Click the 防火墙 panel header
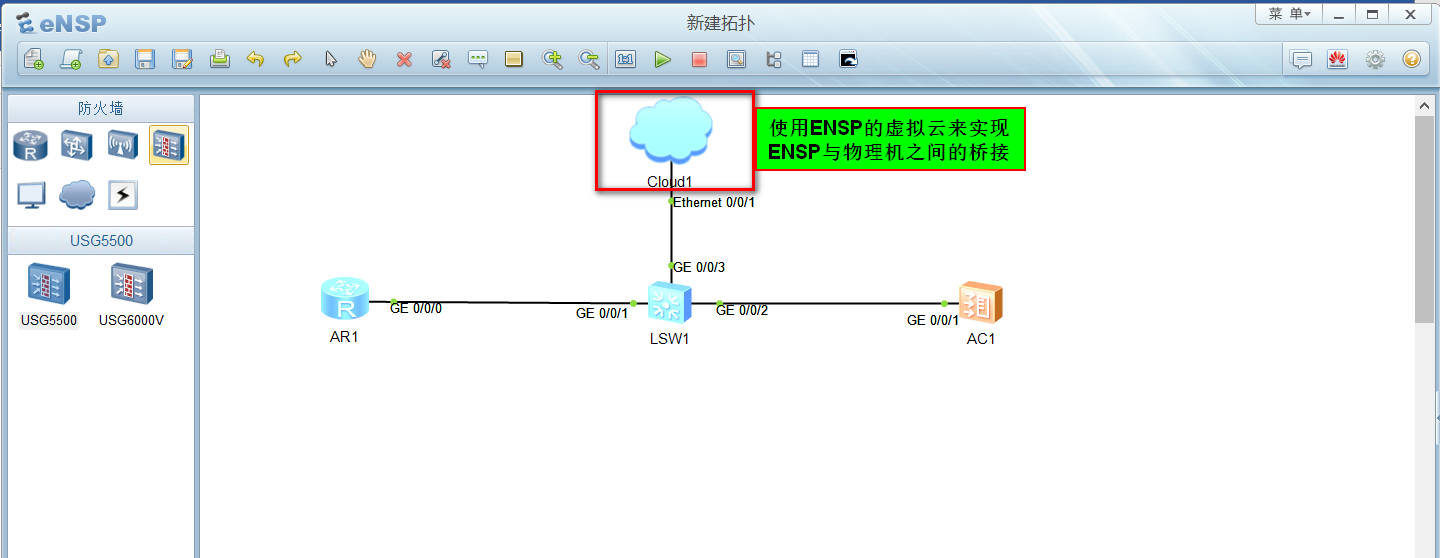 [101, 108]
